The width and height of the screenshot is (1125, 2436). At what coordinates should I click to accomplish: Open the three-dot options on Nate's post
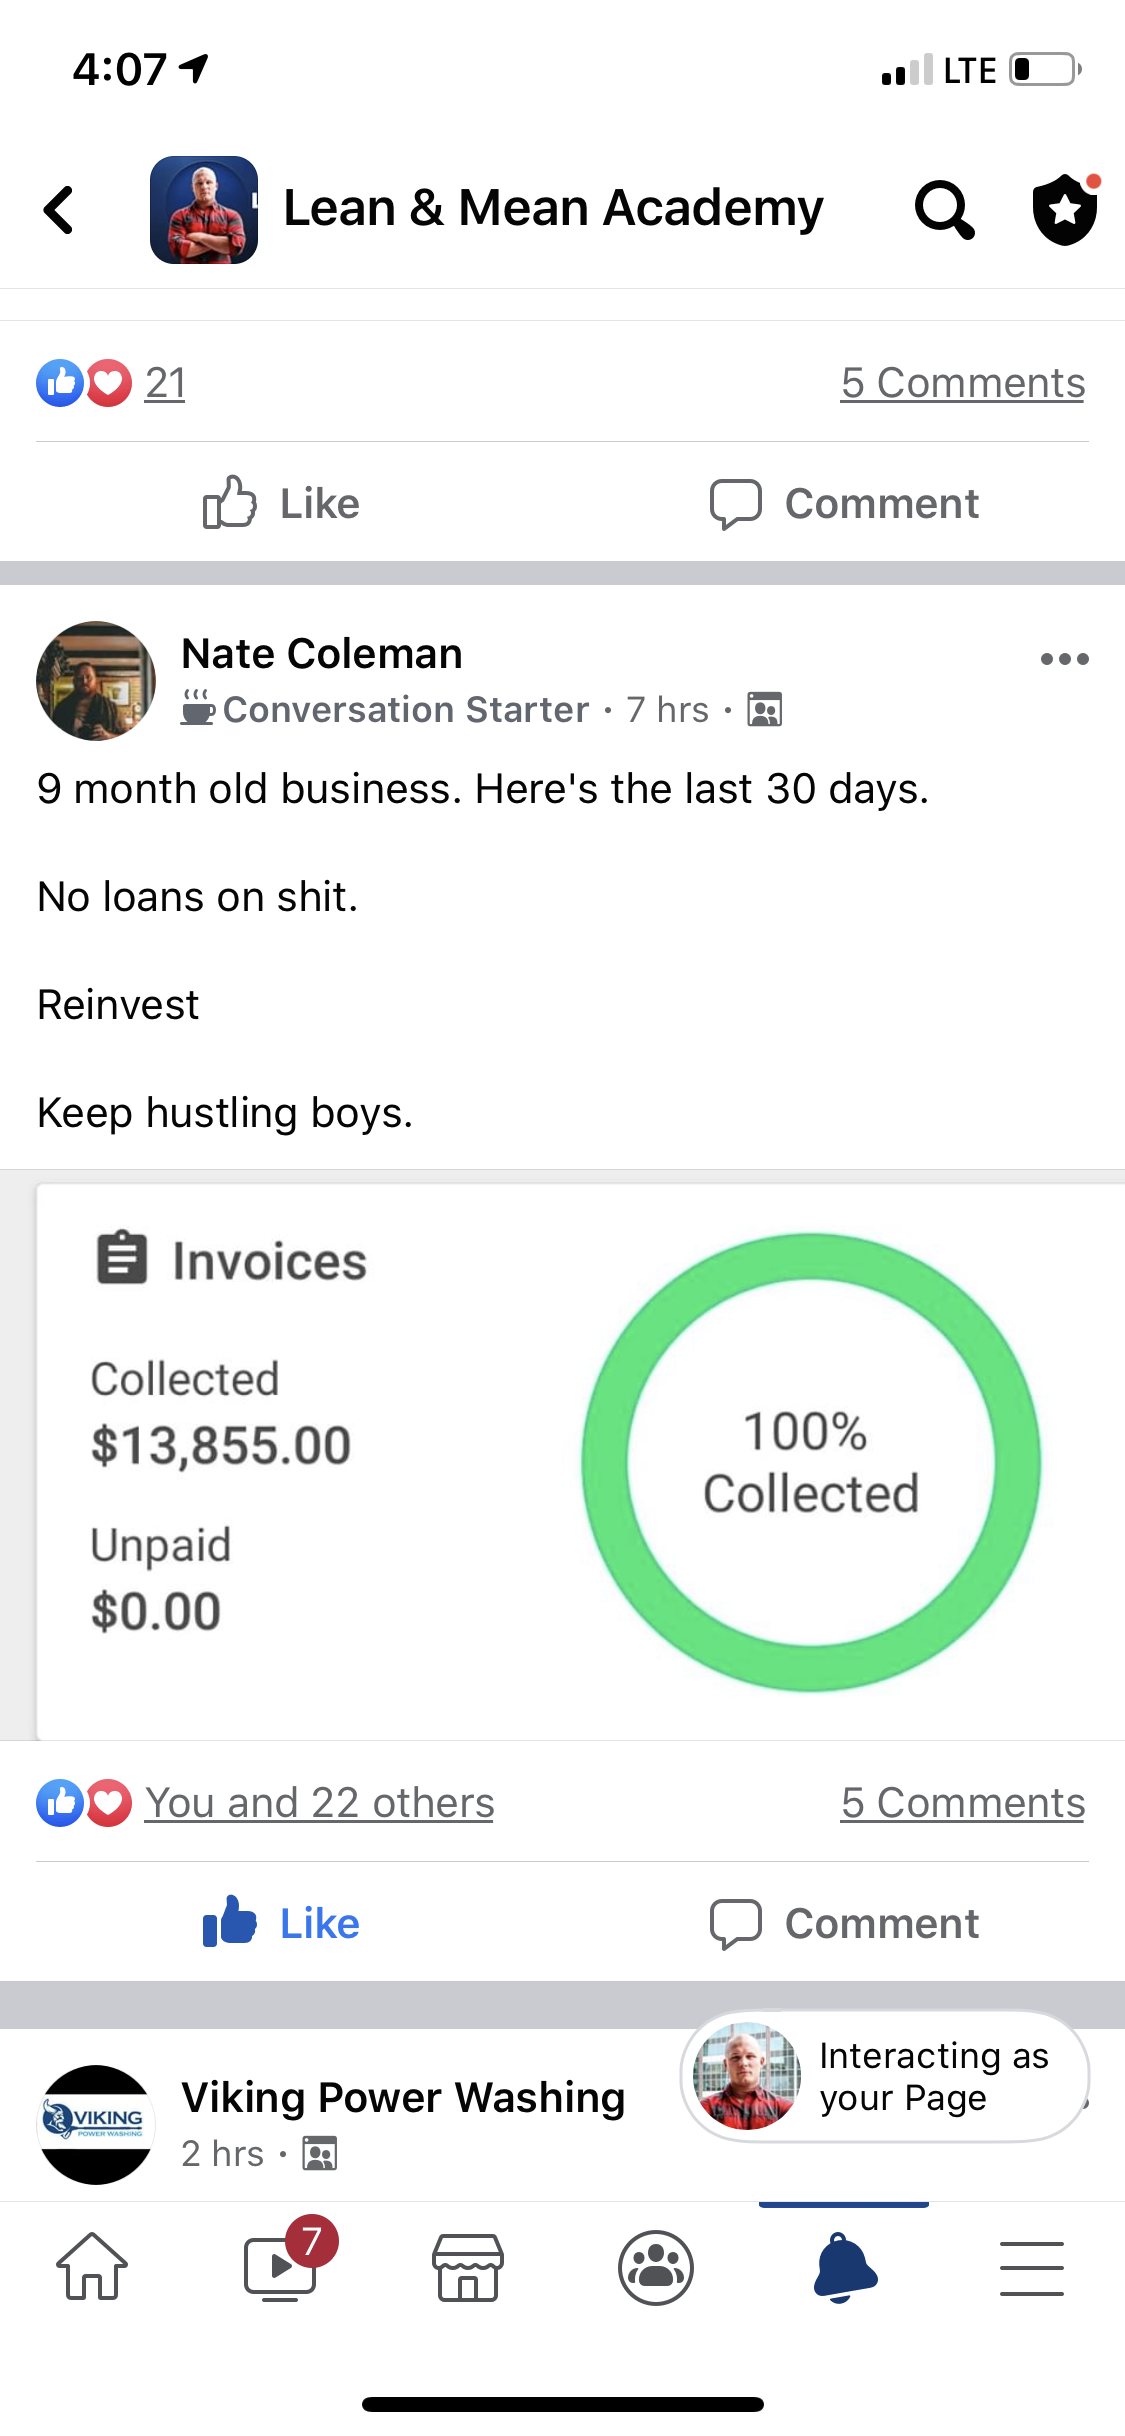1063,659
